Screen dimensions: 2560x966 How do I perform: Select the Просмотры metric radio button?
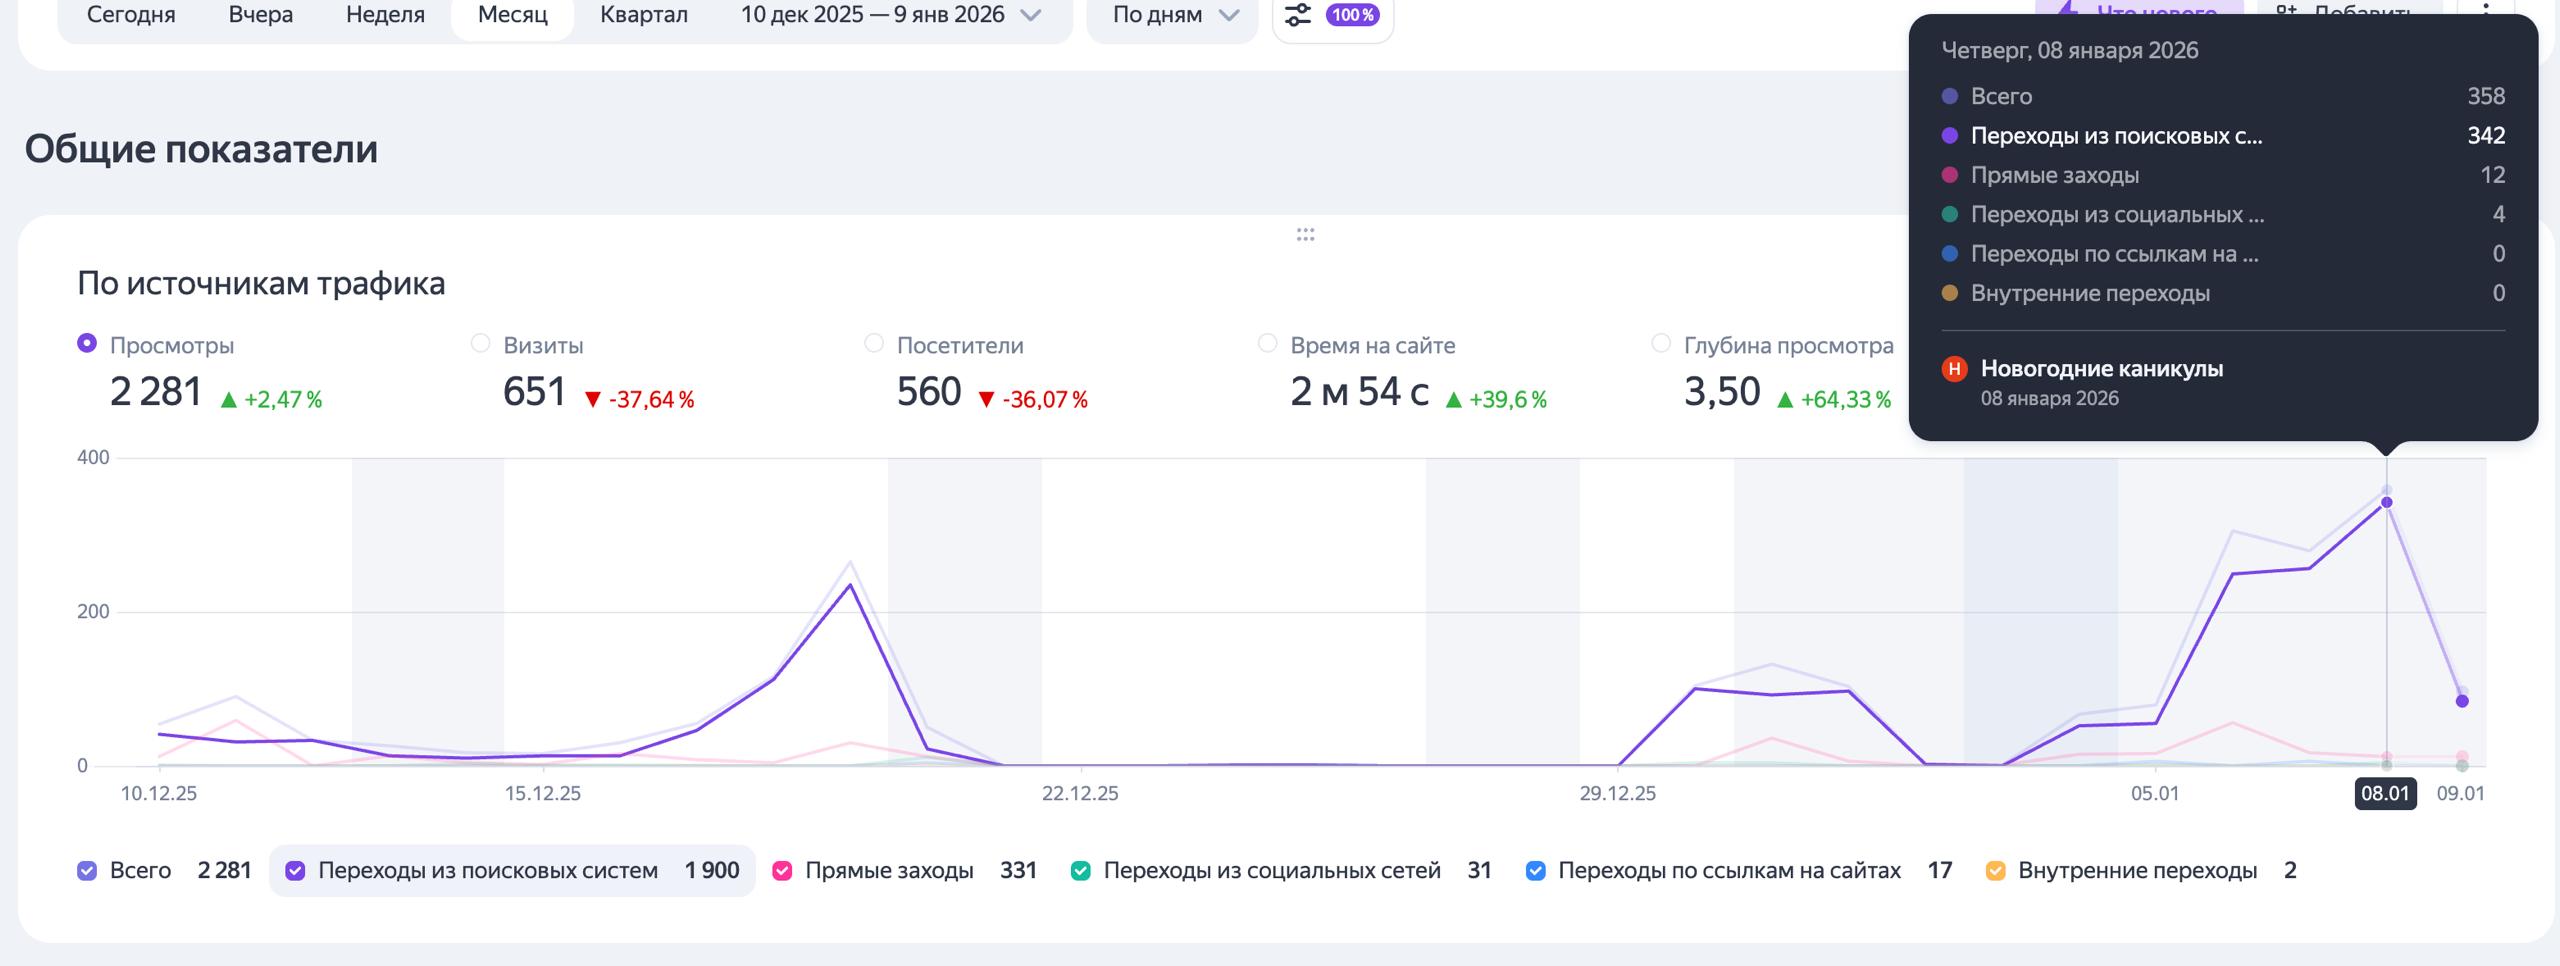[87, 343]
